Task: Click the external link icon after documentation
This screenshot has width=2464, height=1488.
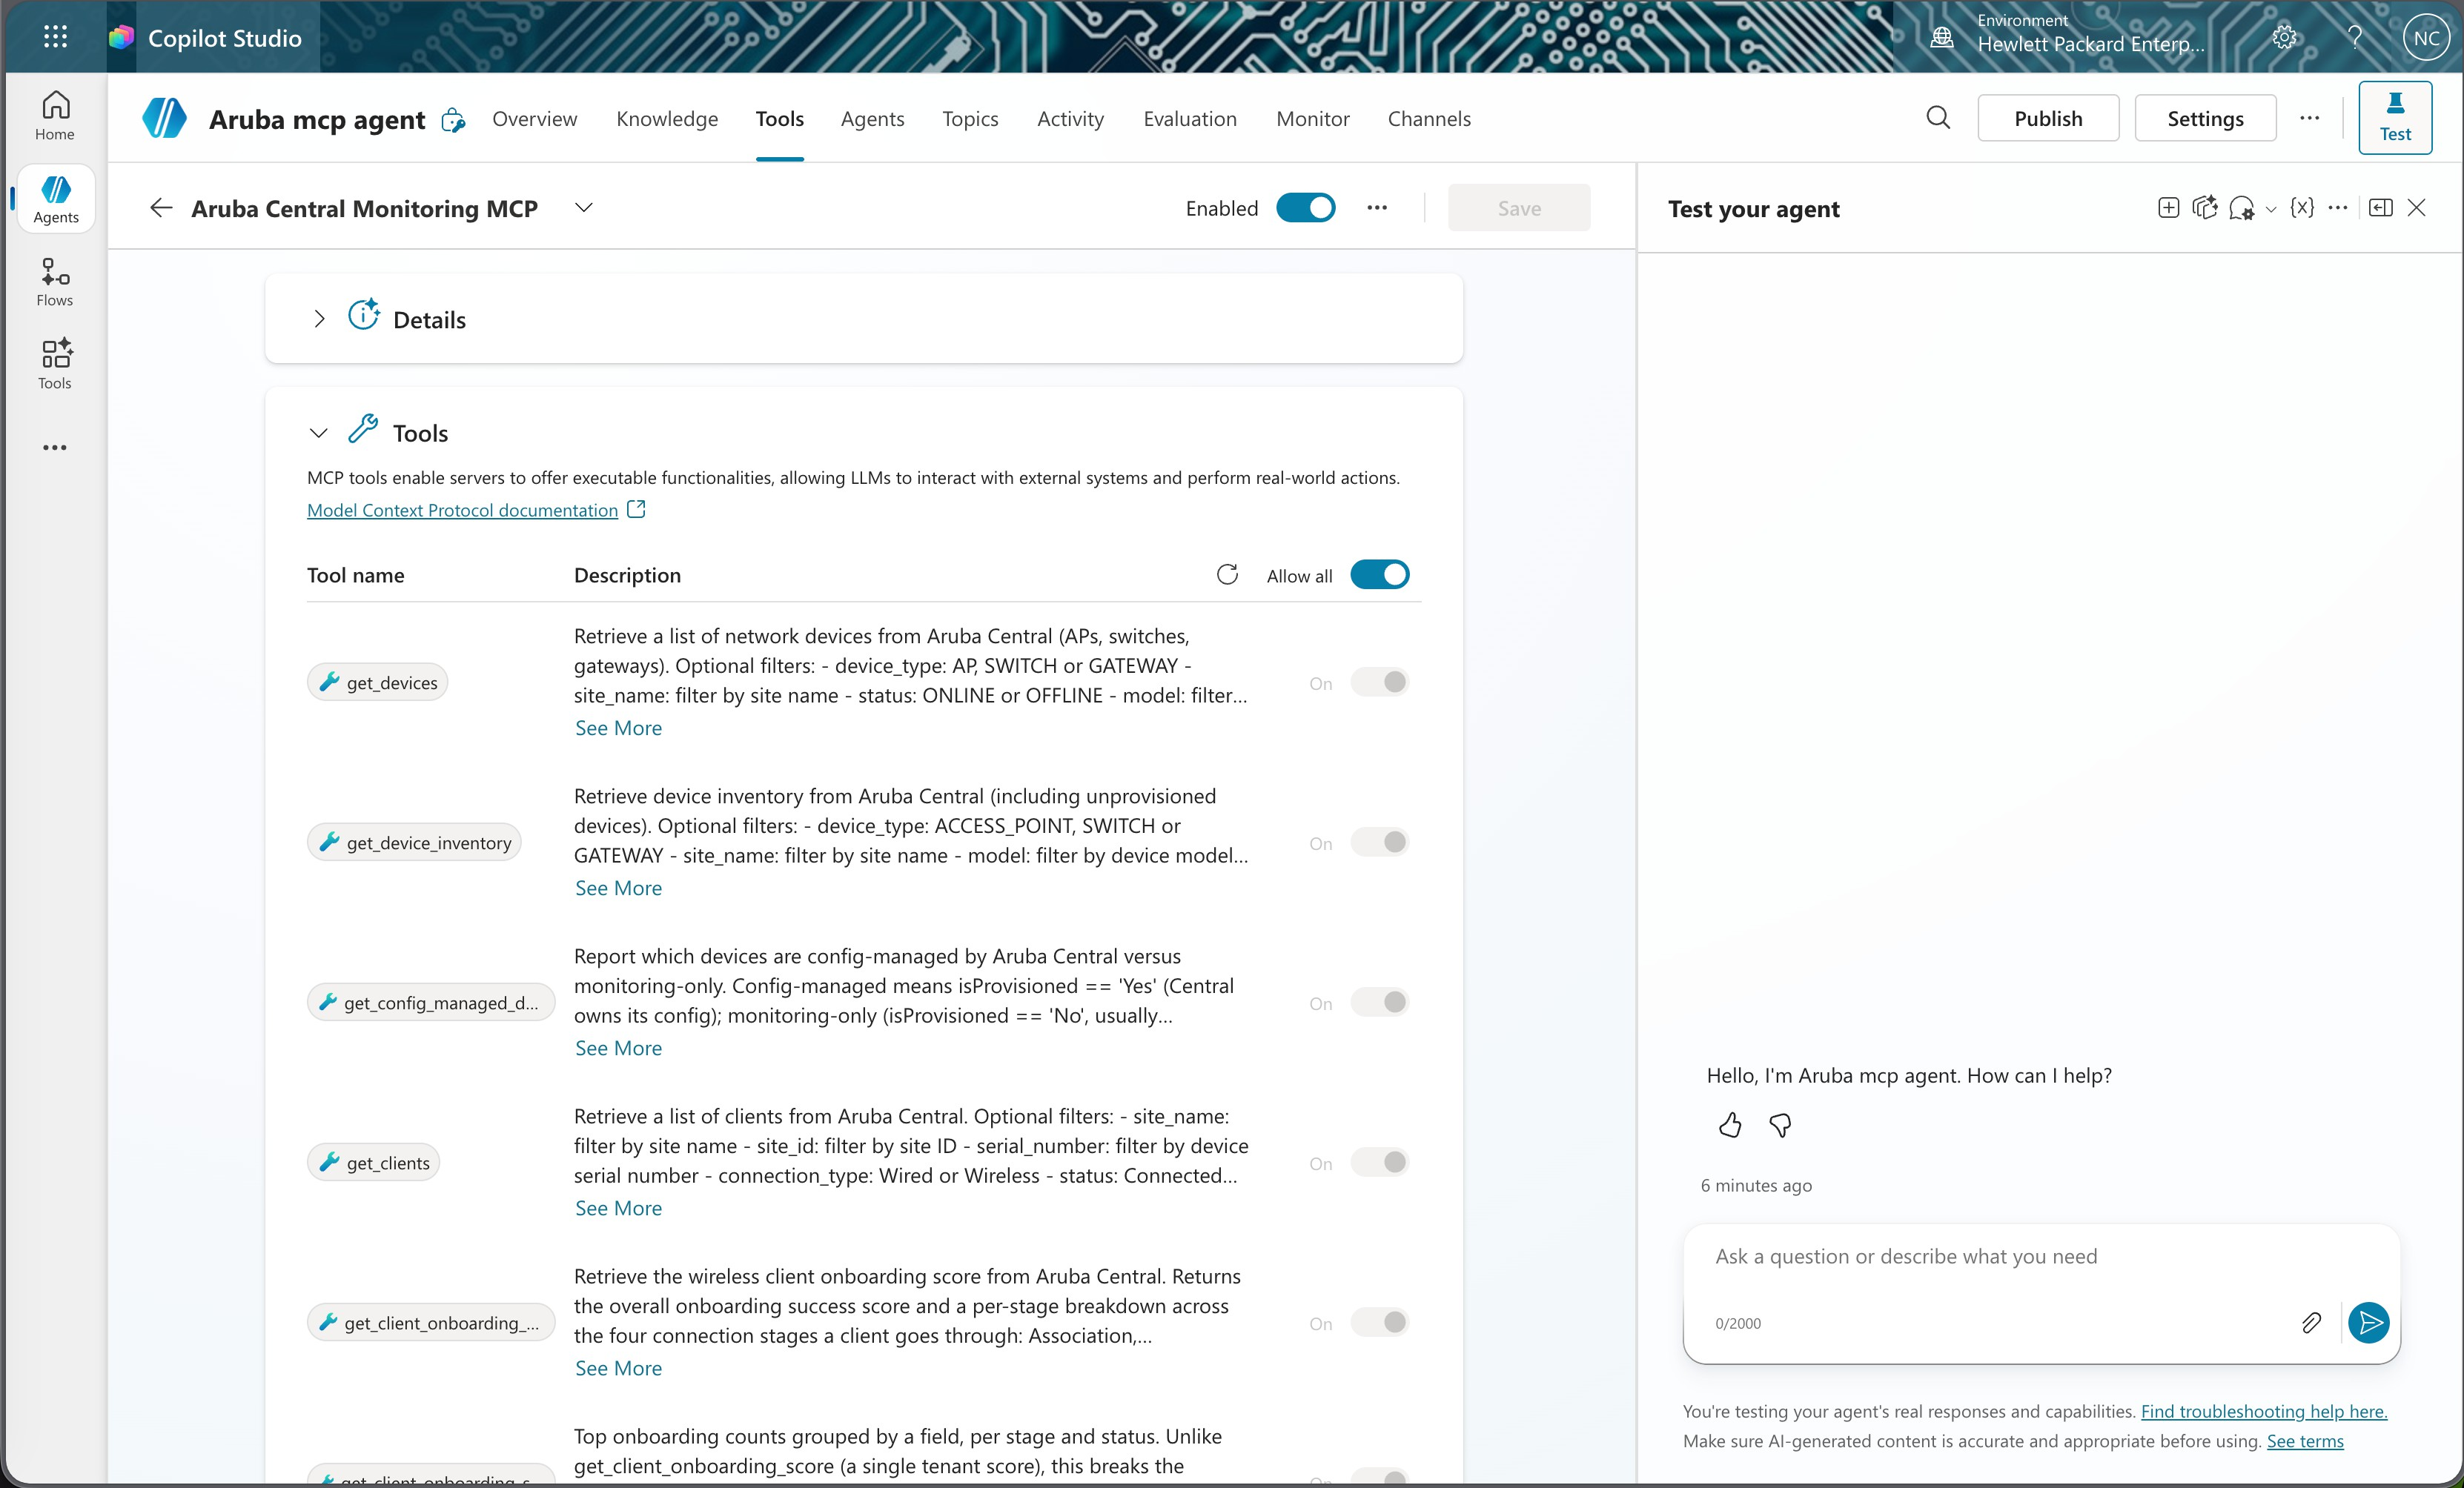Action: pyautogui.click(x=636, y=509)
